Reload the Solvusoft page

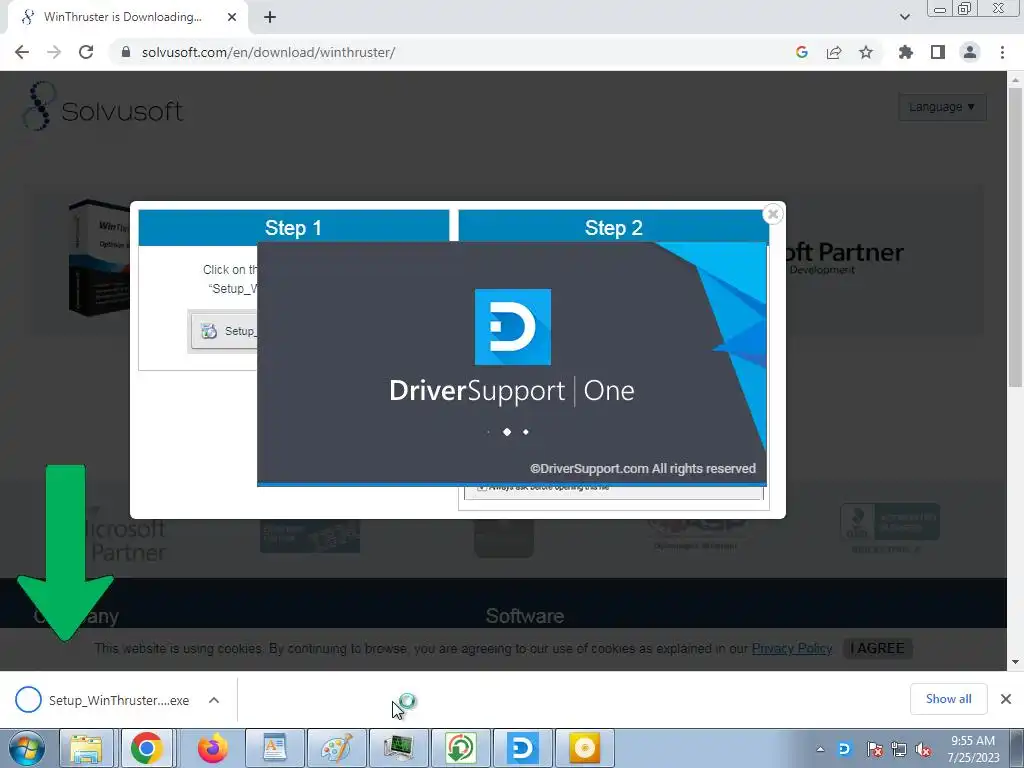pos(86,52)
